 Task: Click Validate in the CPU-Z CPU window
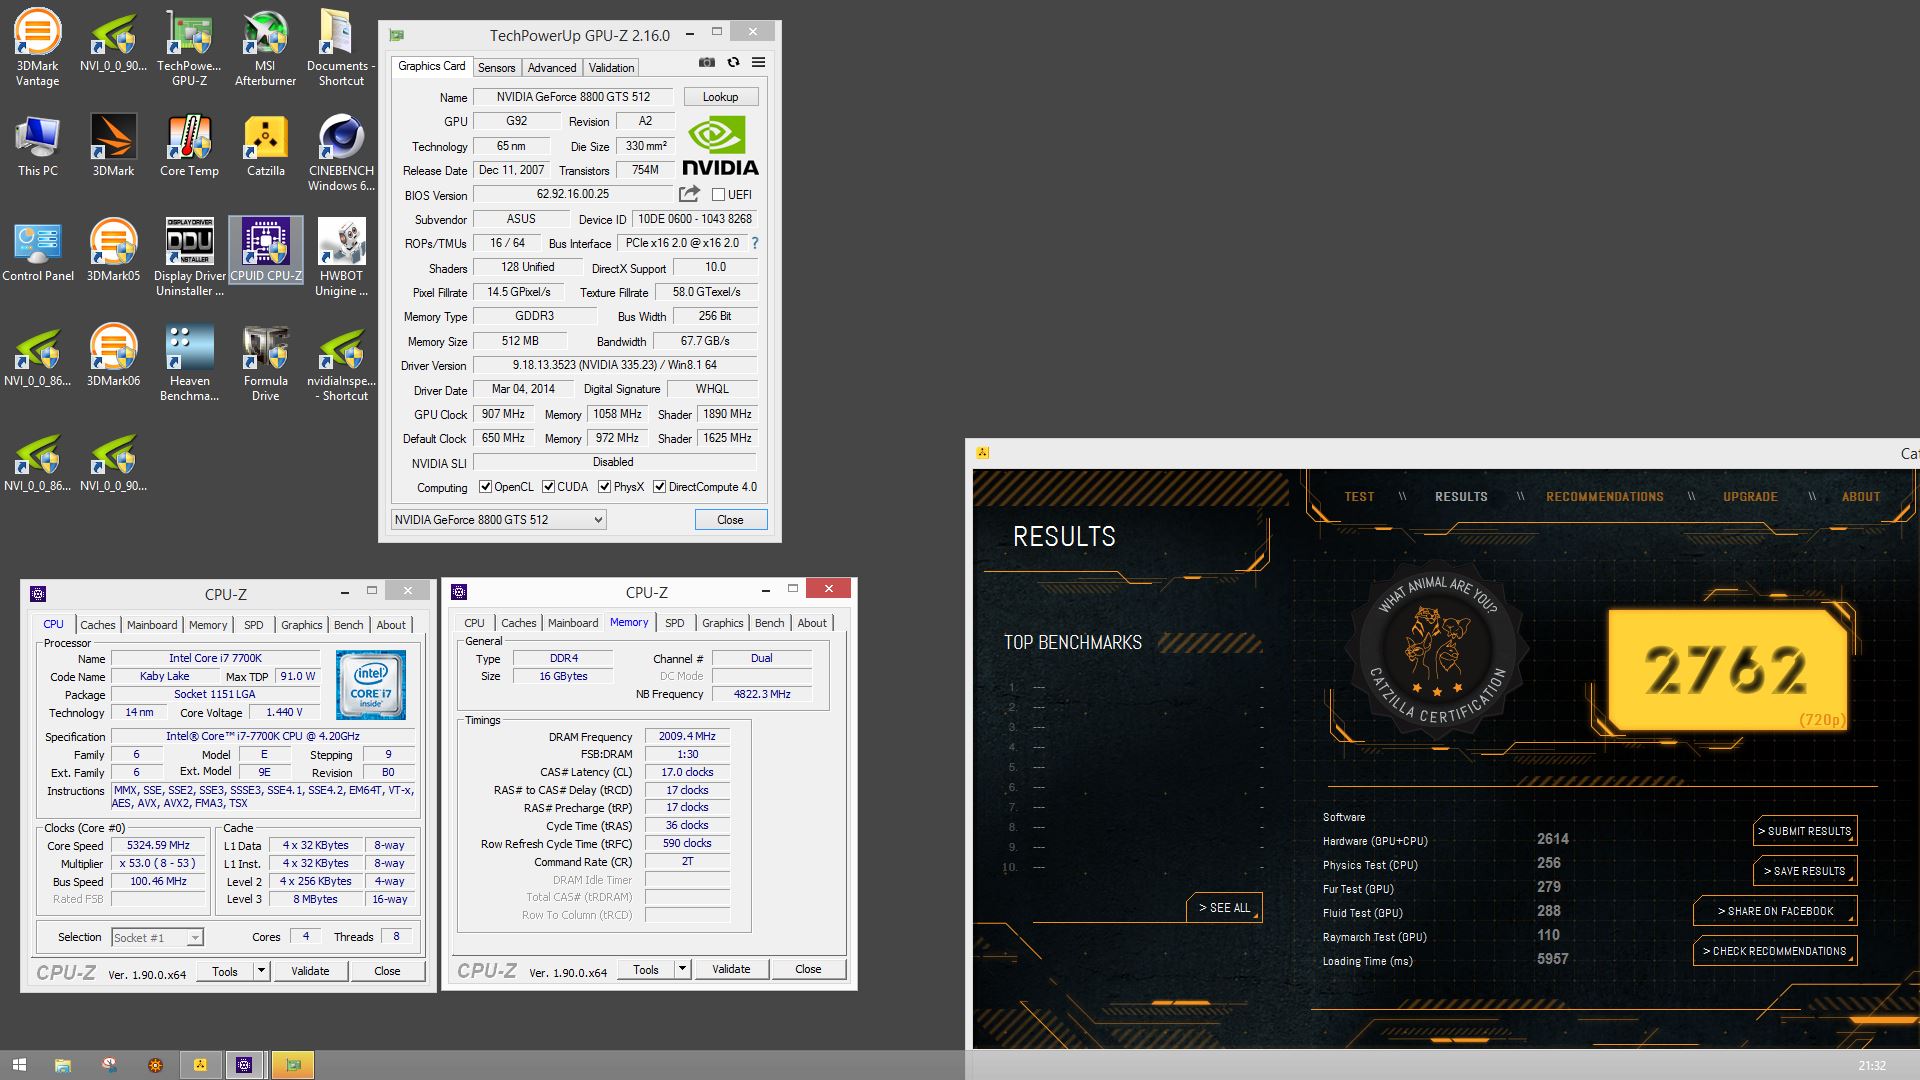tap(310, 971)
